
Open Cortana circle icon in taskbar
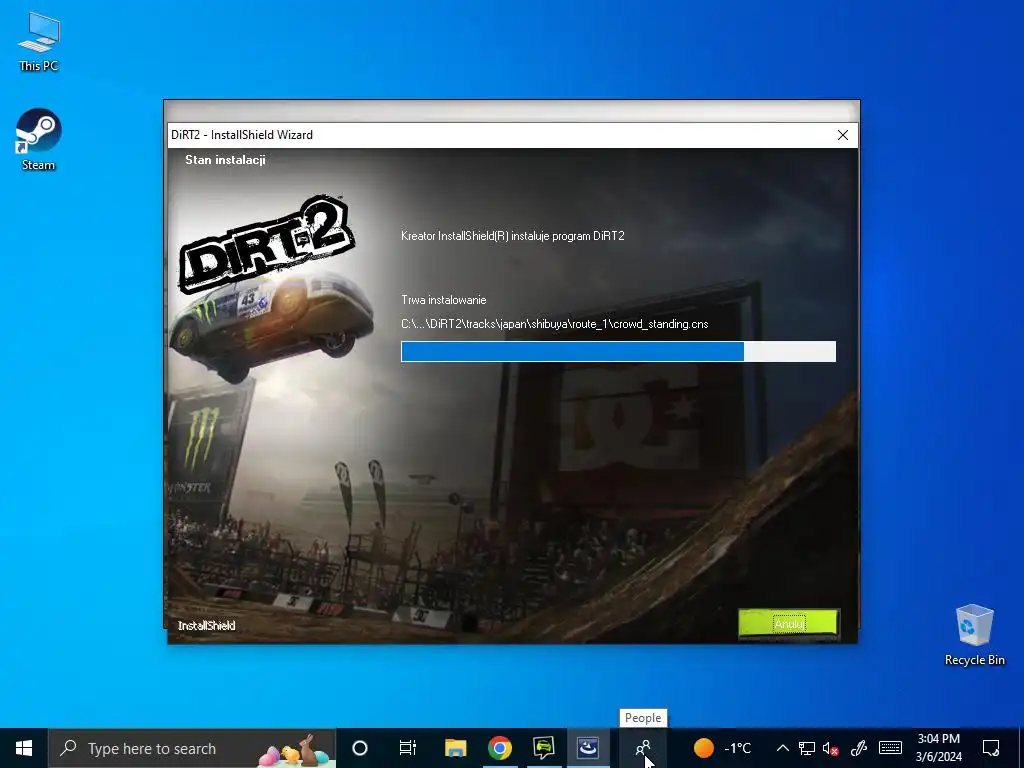[360, 748]
